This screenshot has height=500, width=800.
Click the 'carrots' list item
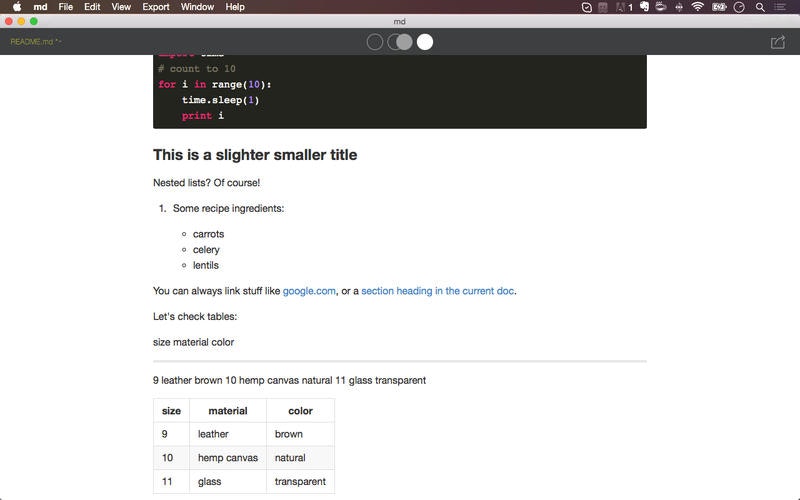click(x=208, y=234)
